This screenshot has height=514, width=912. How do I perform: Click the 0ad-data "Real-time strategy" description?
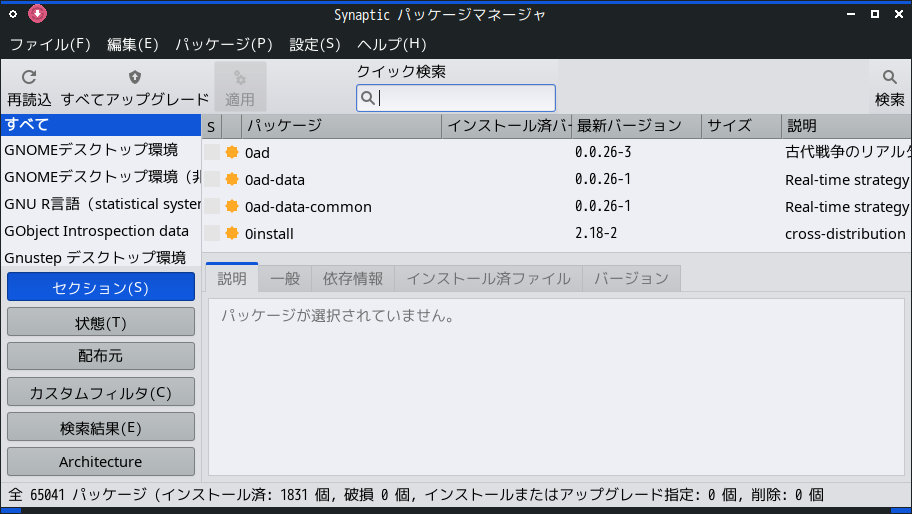coord(847,180)
